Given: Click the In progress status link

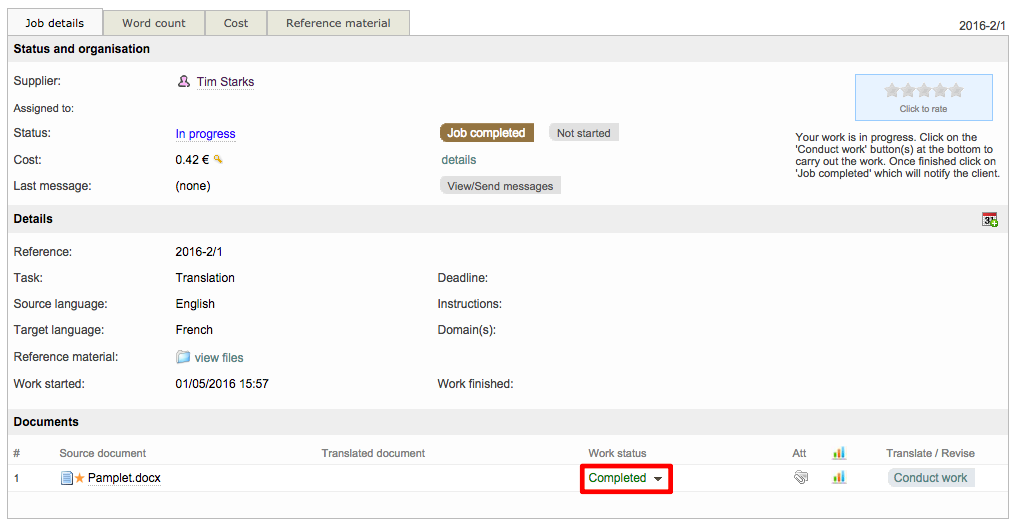Looking at the screenshot, I should coord(205,134).
